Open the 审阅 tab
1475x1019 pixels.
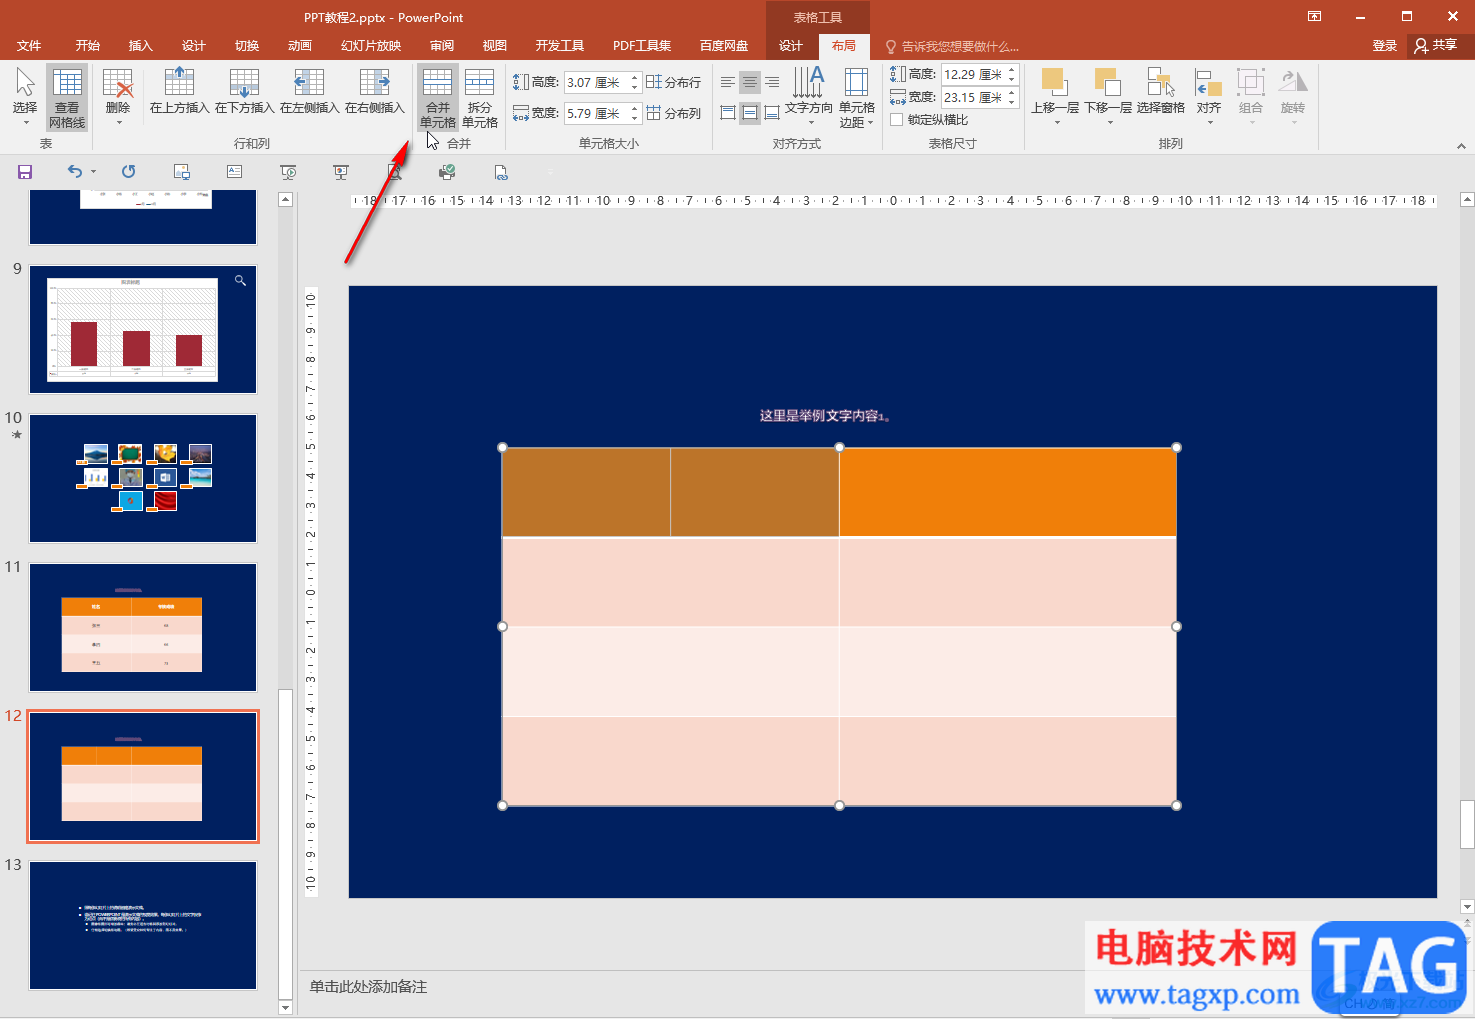point(442,46)
